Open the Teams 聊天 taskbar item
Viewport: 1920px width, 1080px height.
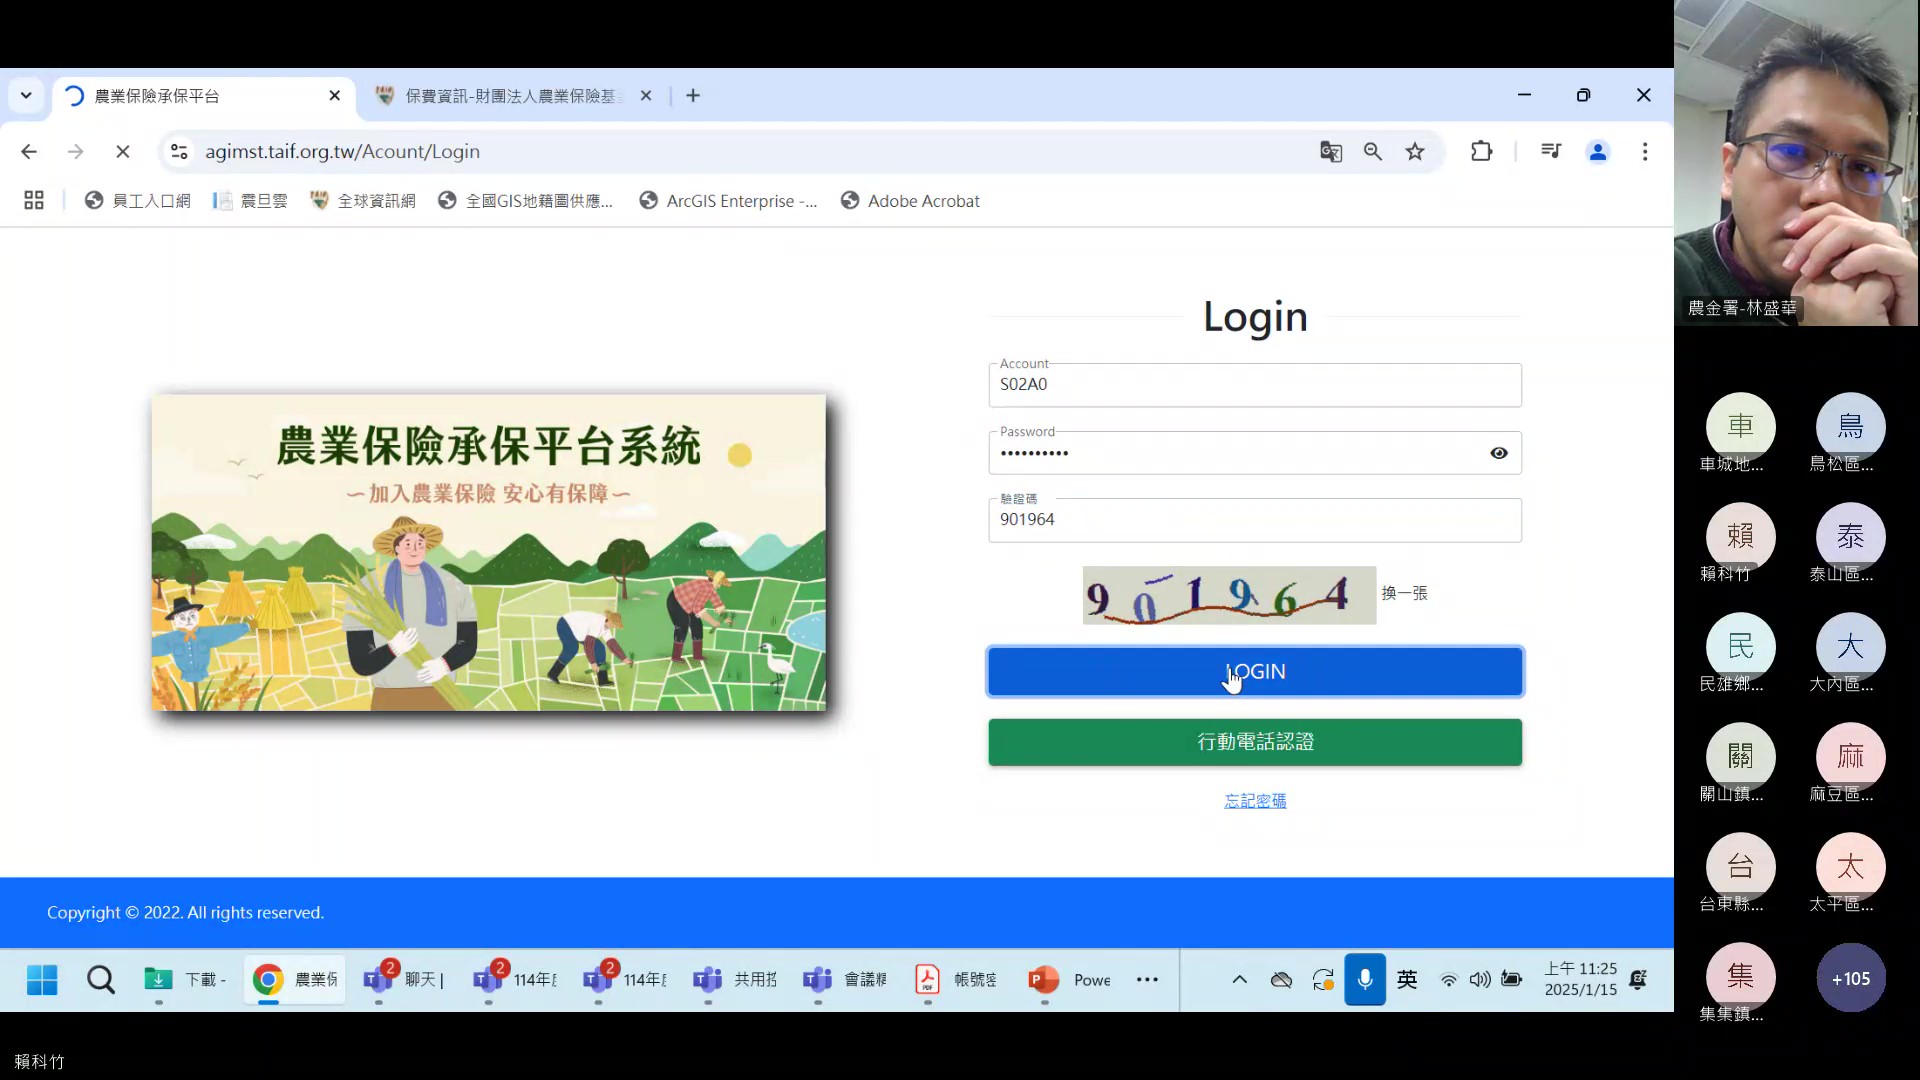405,980
